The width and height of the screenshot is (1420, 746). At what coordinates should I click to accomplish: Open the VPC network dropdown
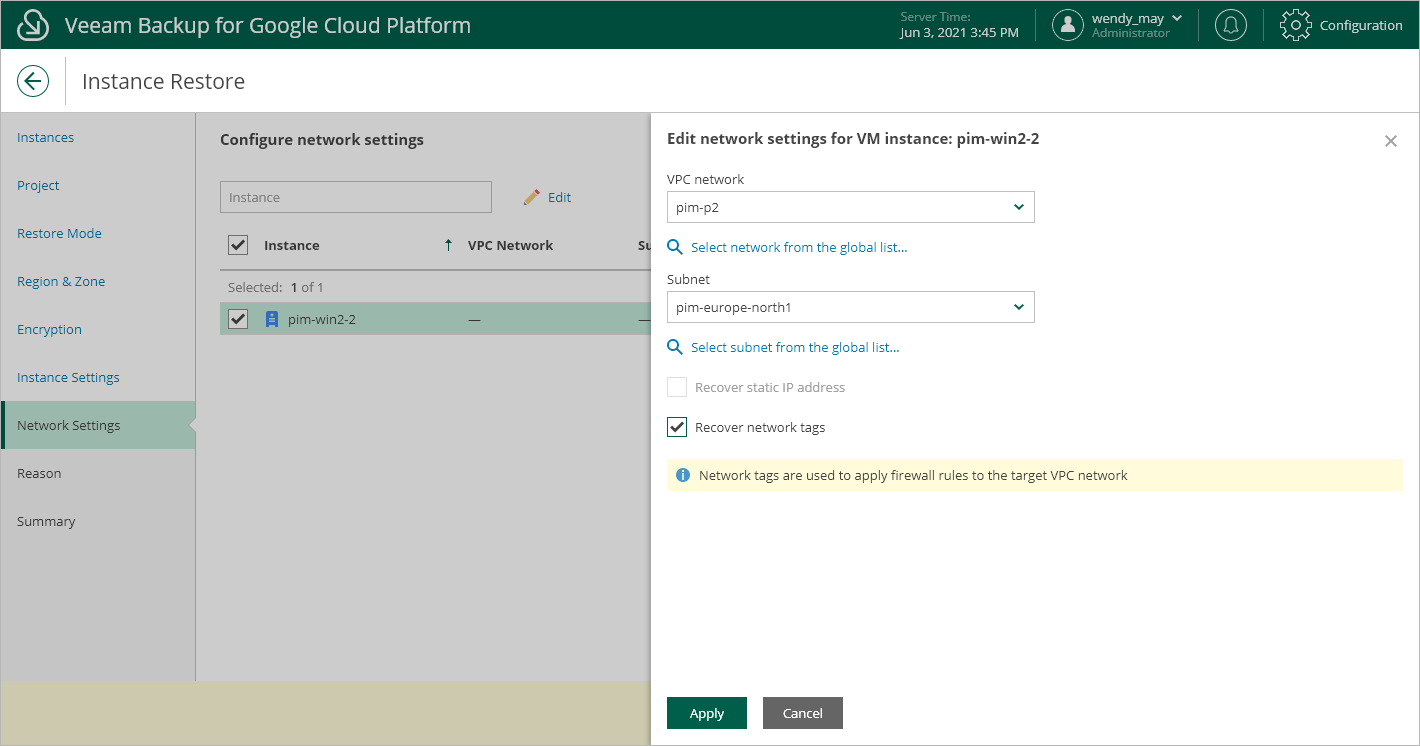pos(850,207)
